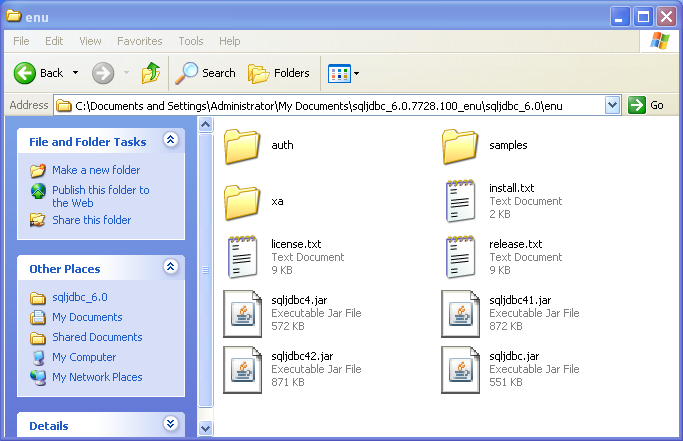The image size is (683, 441).
Task: Click Publish this folder to the Web
Action: [x=101, y=197]
